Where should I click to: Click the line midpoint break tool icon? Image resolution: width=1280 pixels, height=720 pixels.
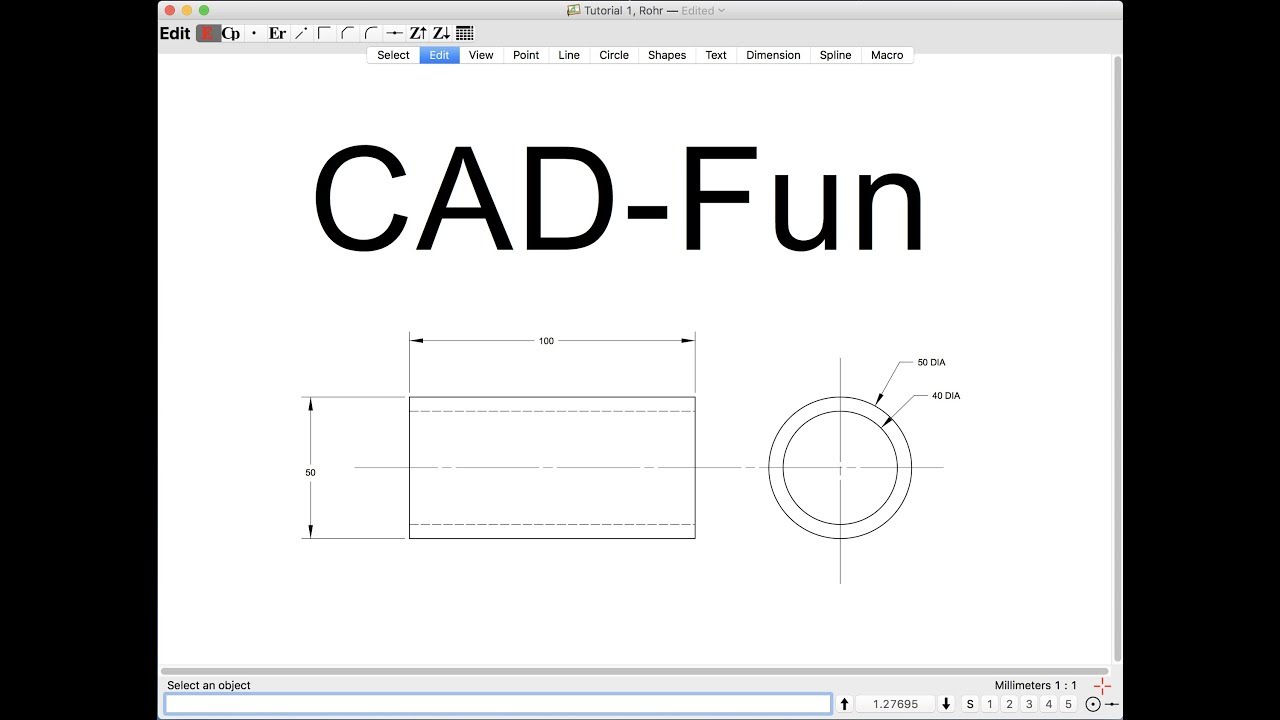394,33
